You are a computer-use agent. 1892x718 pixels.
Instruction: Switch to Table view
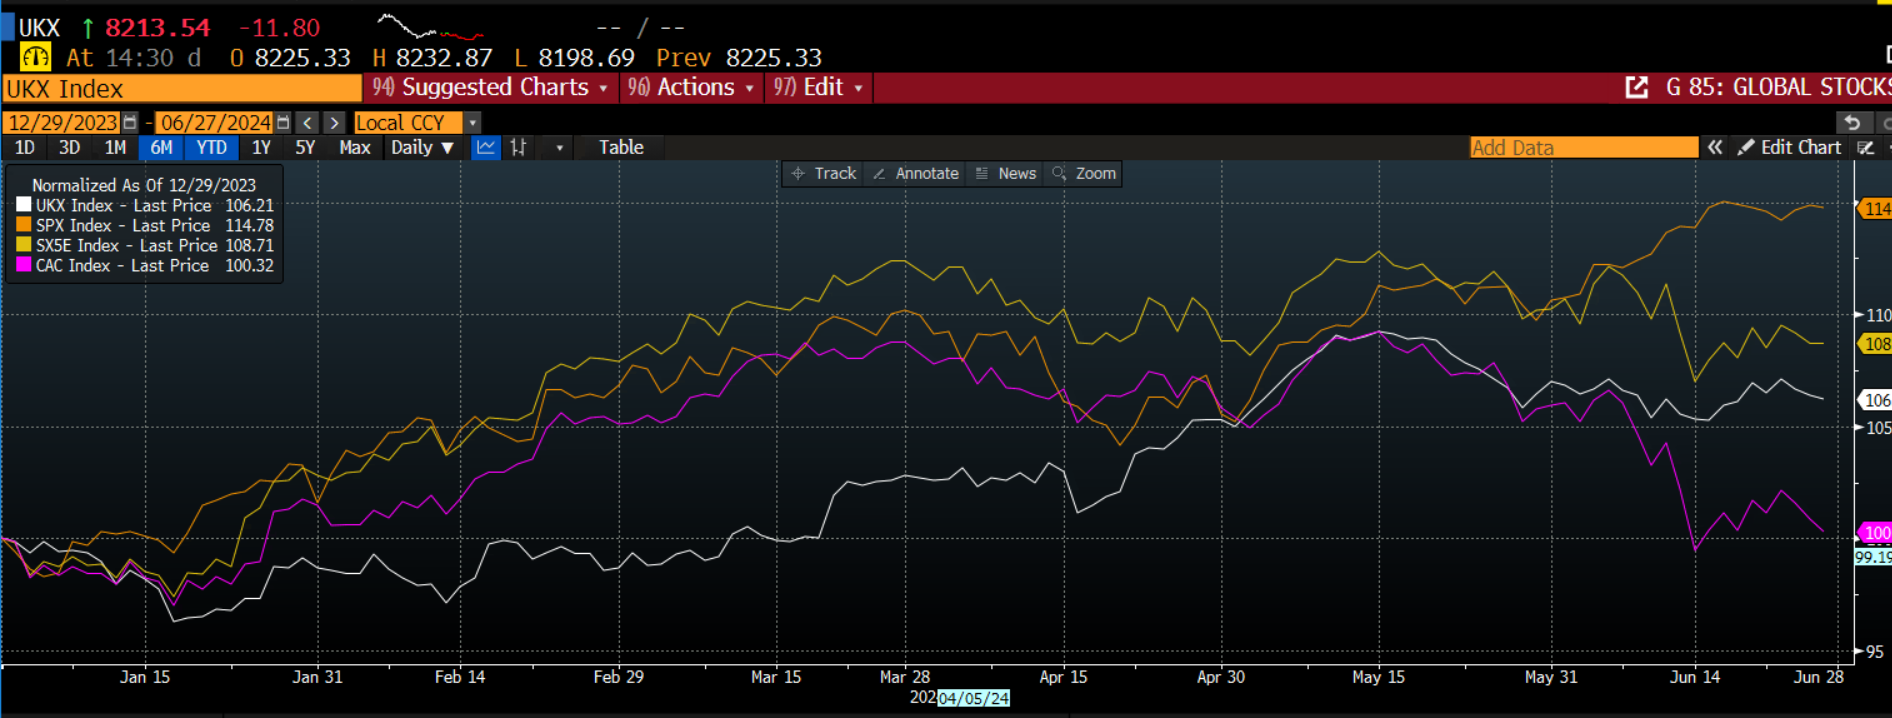tap(621, 147)
